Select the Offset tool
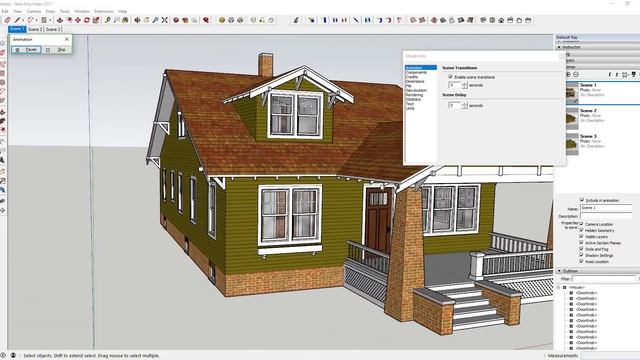 click(69, 20)
